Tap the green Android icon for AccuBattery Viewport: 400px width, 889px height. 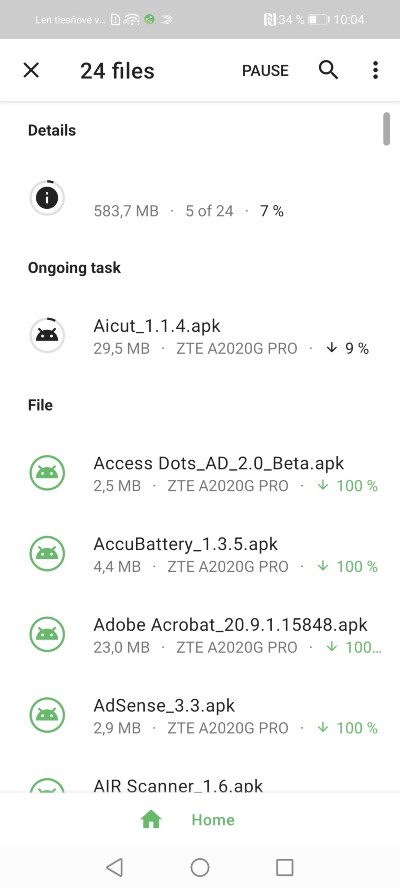(x=47, y=553)
